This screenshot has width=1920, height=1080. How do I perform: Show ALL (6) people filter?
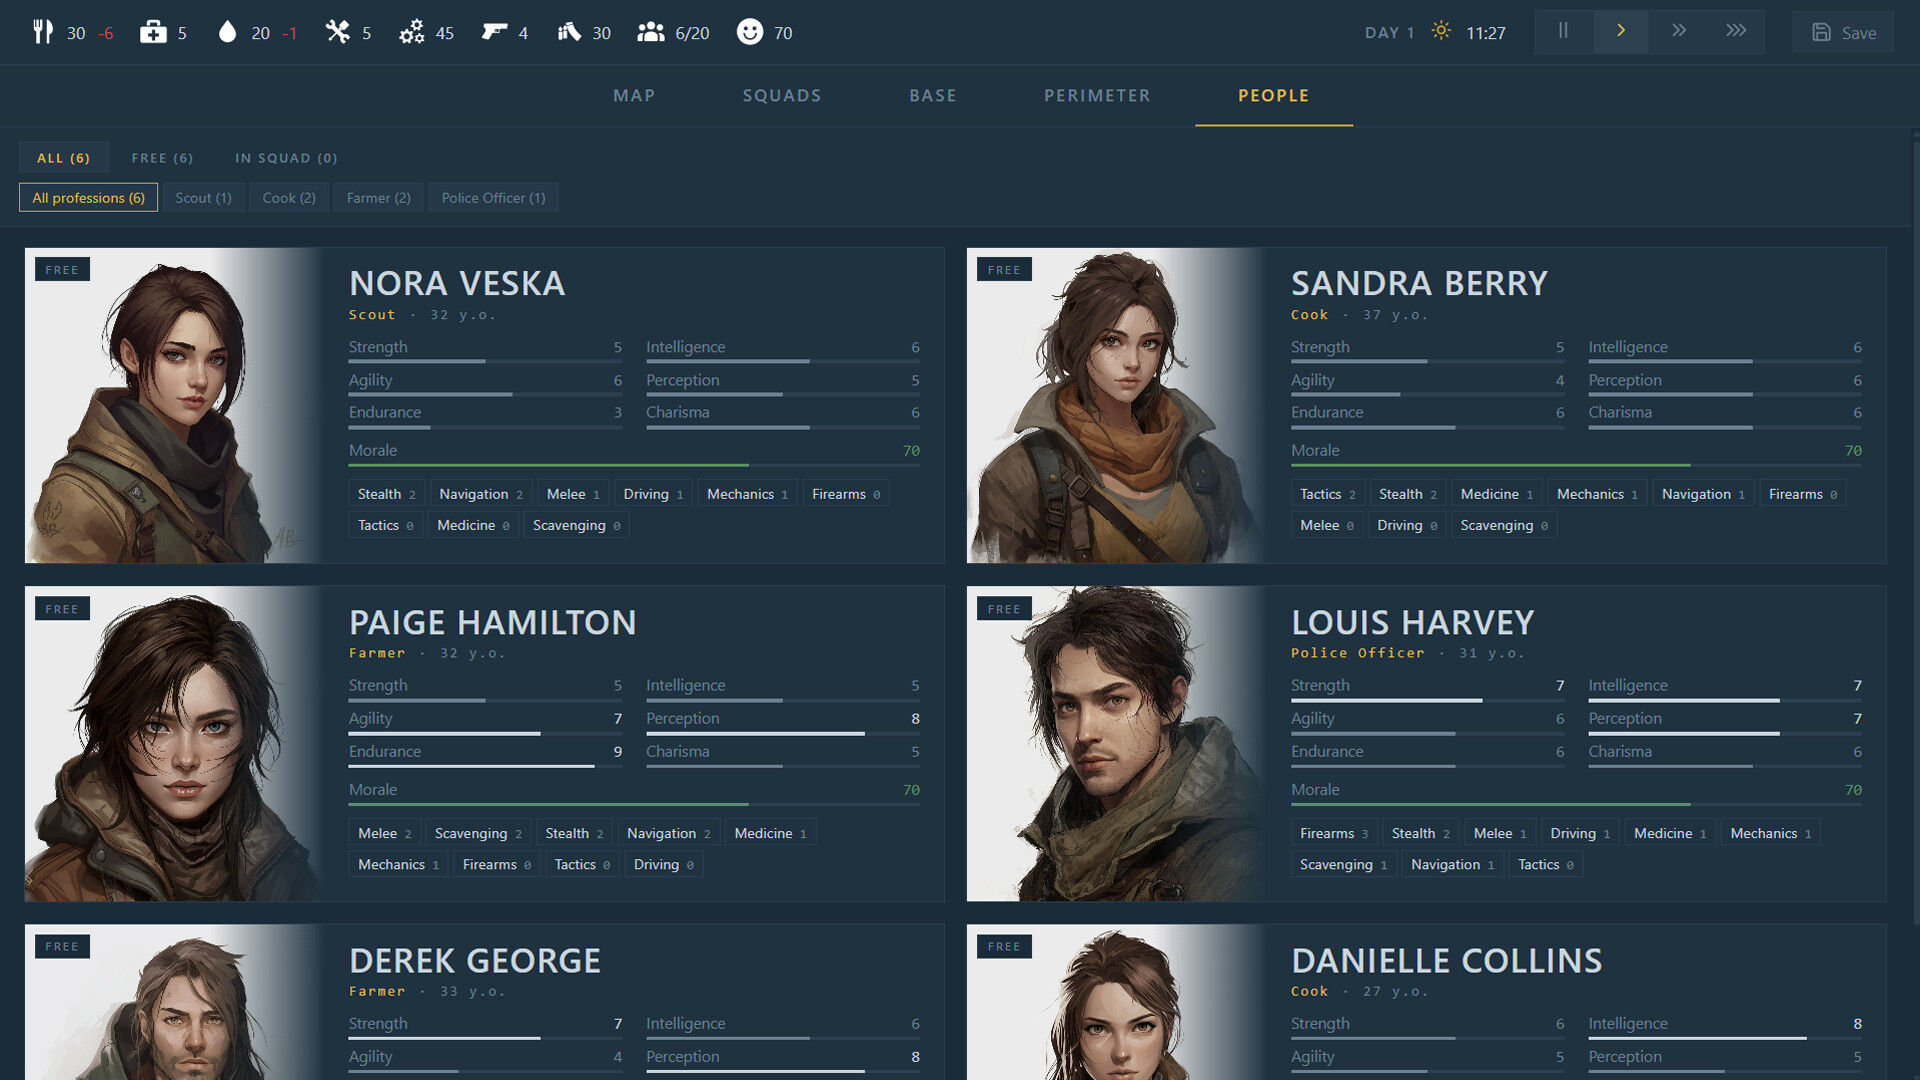63,158
